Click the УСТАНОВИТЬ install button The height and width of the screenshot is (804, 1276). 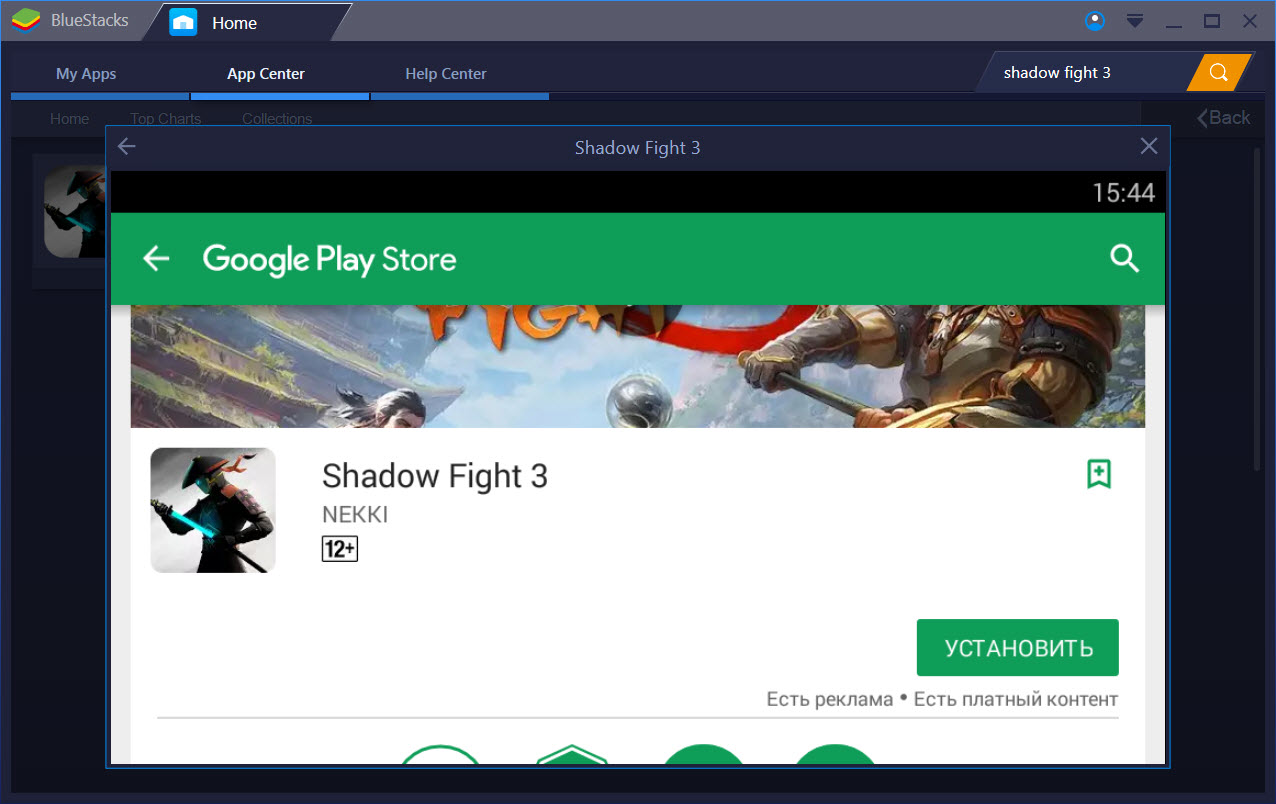coord(1018,648)
